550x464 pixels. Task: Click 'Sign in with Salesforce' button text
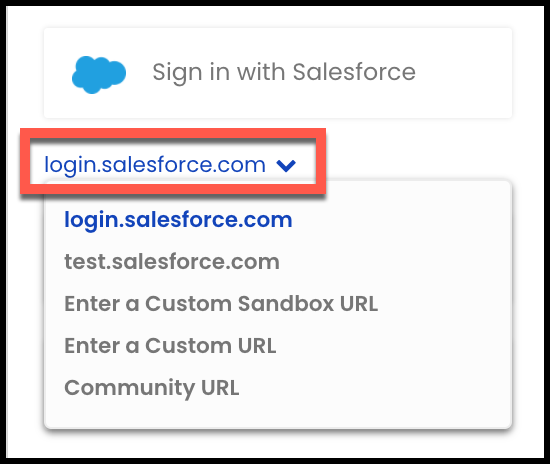[284, 73]
